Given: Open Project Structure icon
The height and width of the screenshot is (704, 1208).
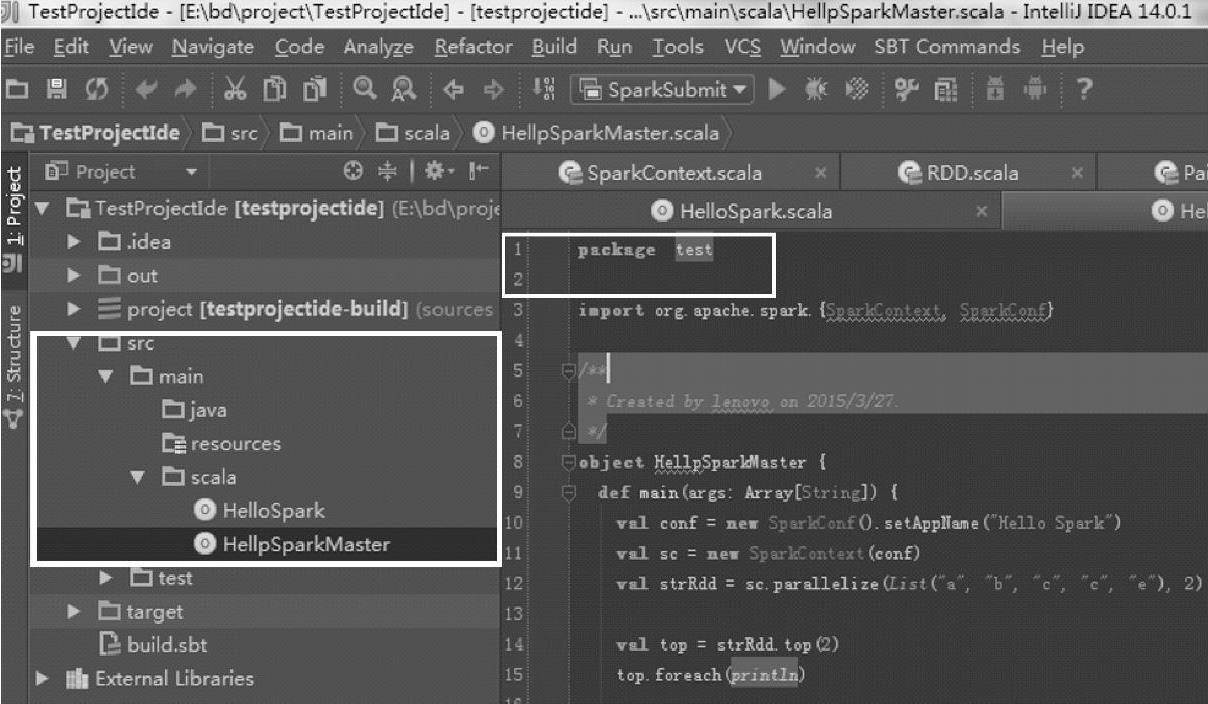Looking at the screenshot, I should (x=946, y=90).
